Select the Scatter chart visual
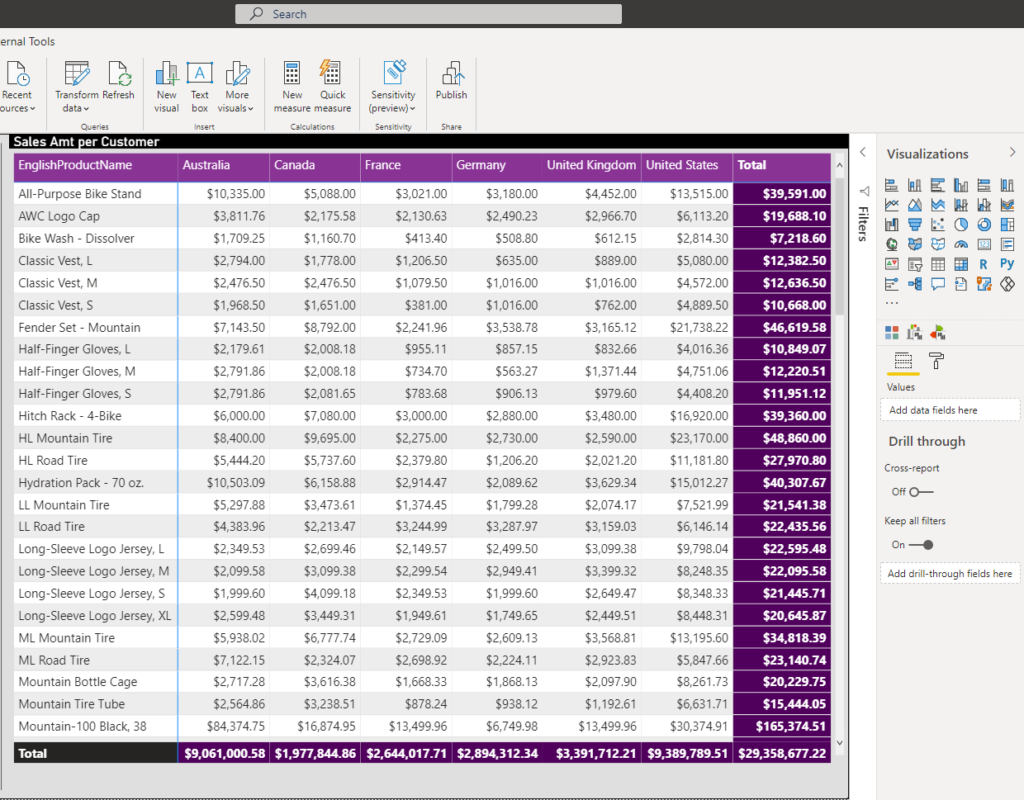The height and width of the screenshot is (800, 1024). (938, 225)
